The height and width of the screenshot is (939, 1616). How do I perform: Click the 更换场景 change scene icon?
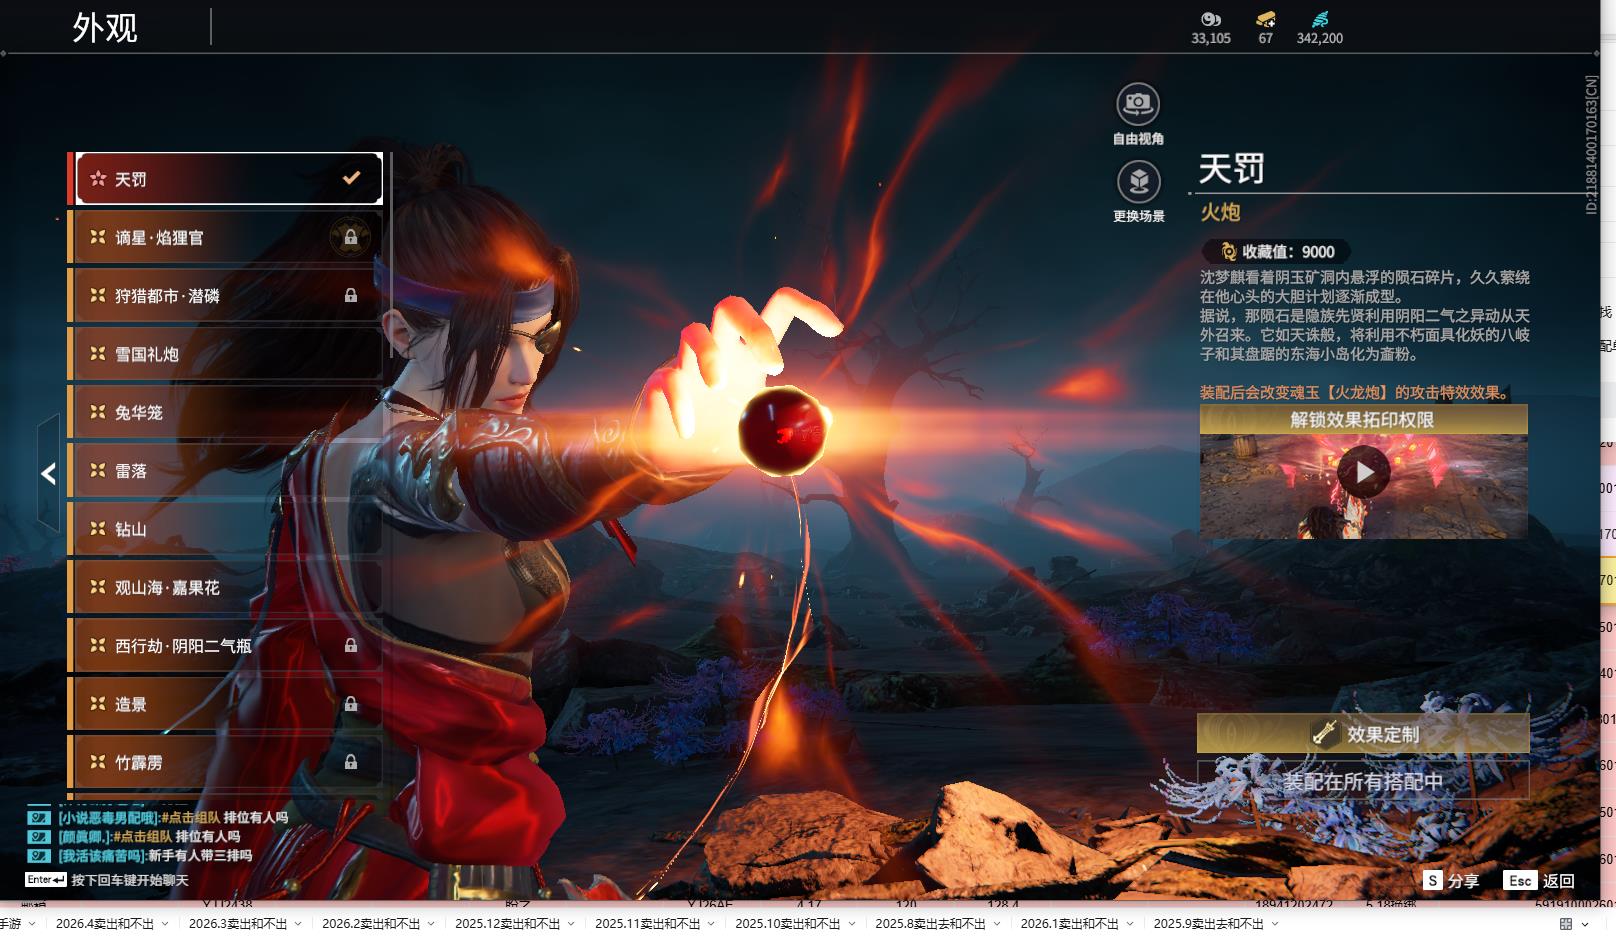point(1137,182)
